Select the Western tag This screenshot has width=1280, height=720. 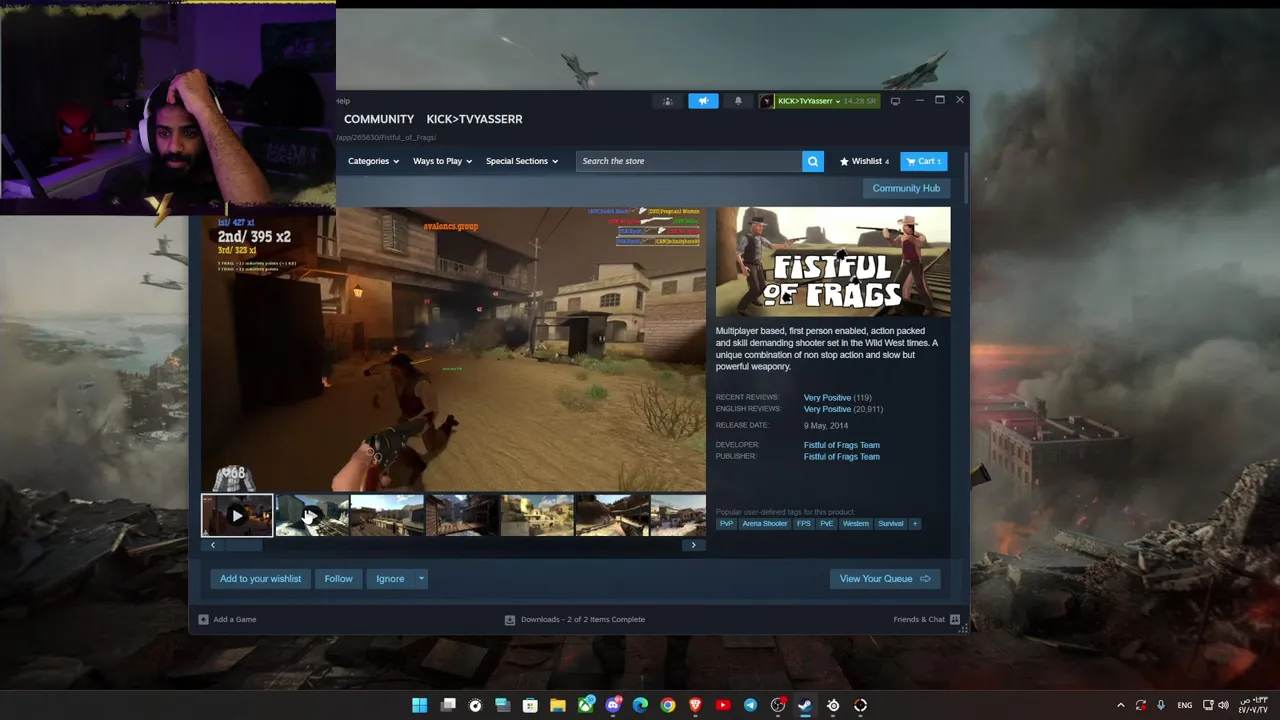click(856, 524)
